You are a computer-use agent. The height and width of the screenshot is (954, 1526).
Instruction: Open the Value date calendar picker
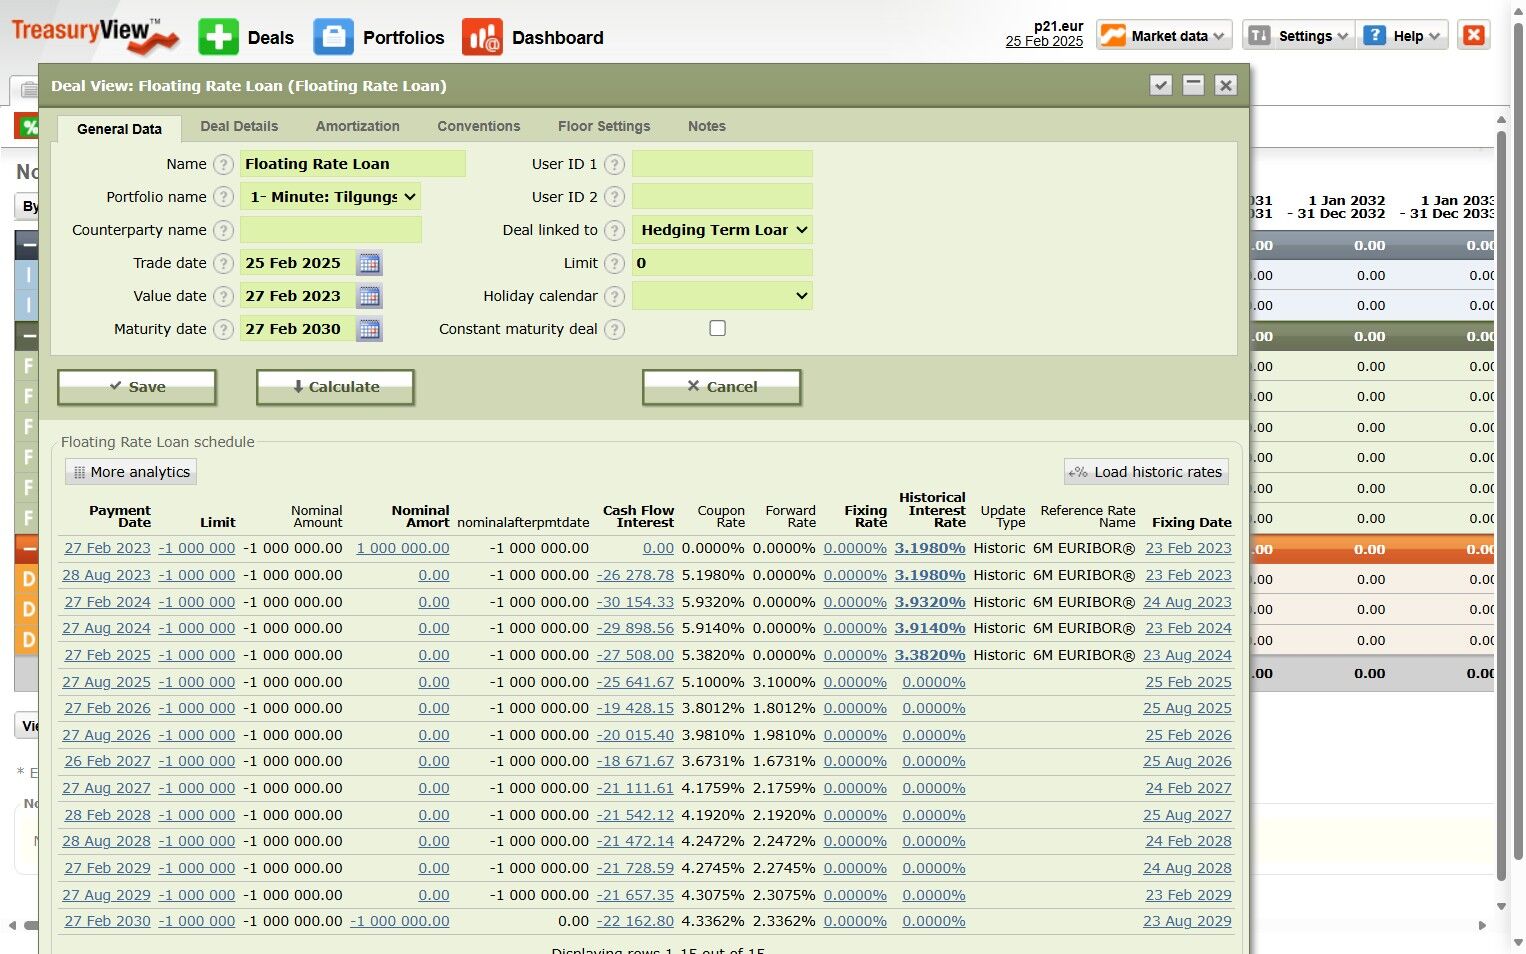coord(369,296)
